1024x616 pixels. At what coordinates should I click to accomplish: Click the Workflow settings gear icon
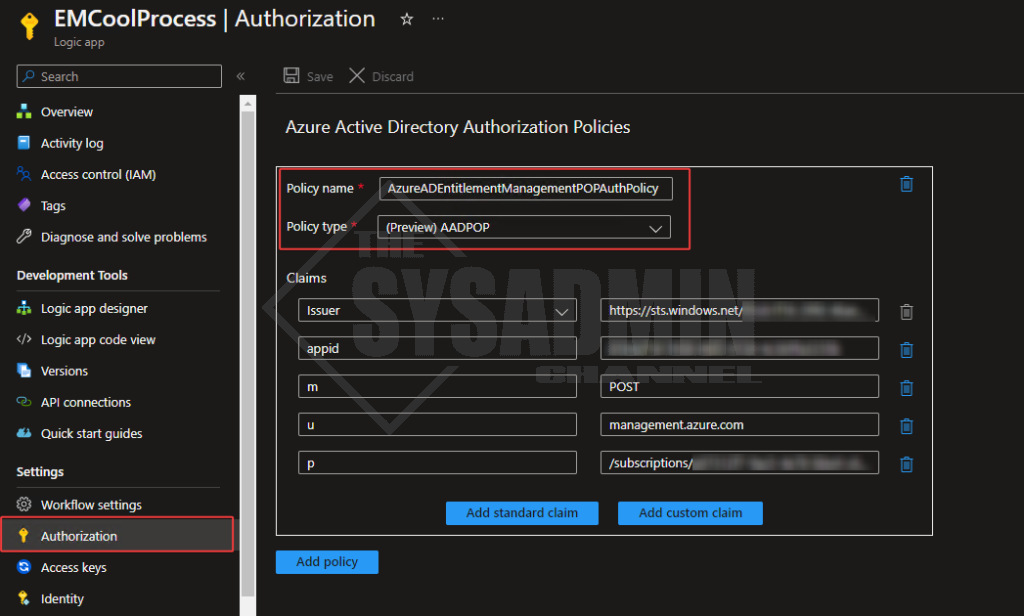tap(24, 504)
